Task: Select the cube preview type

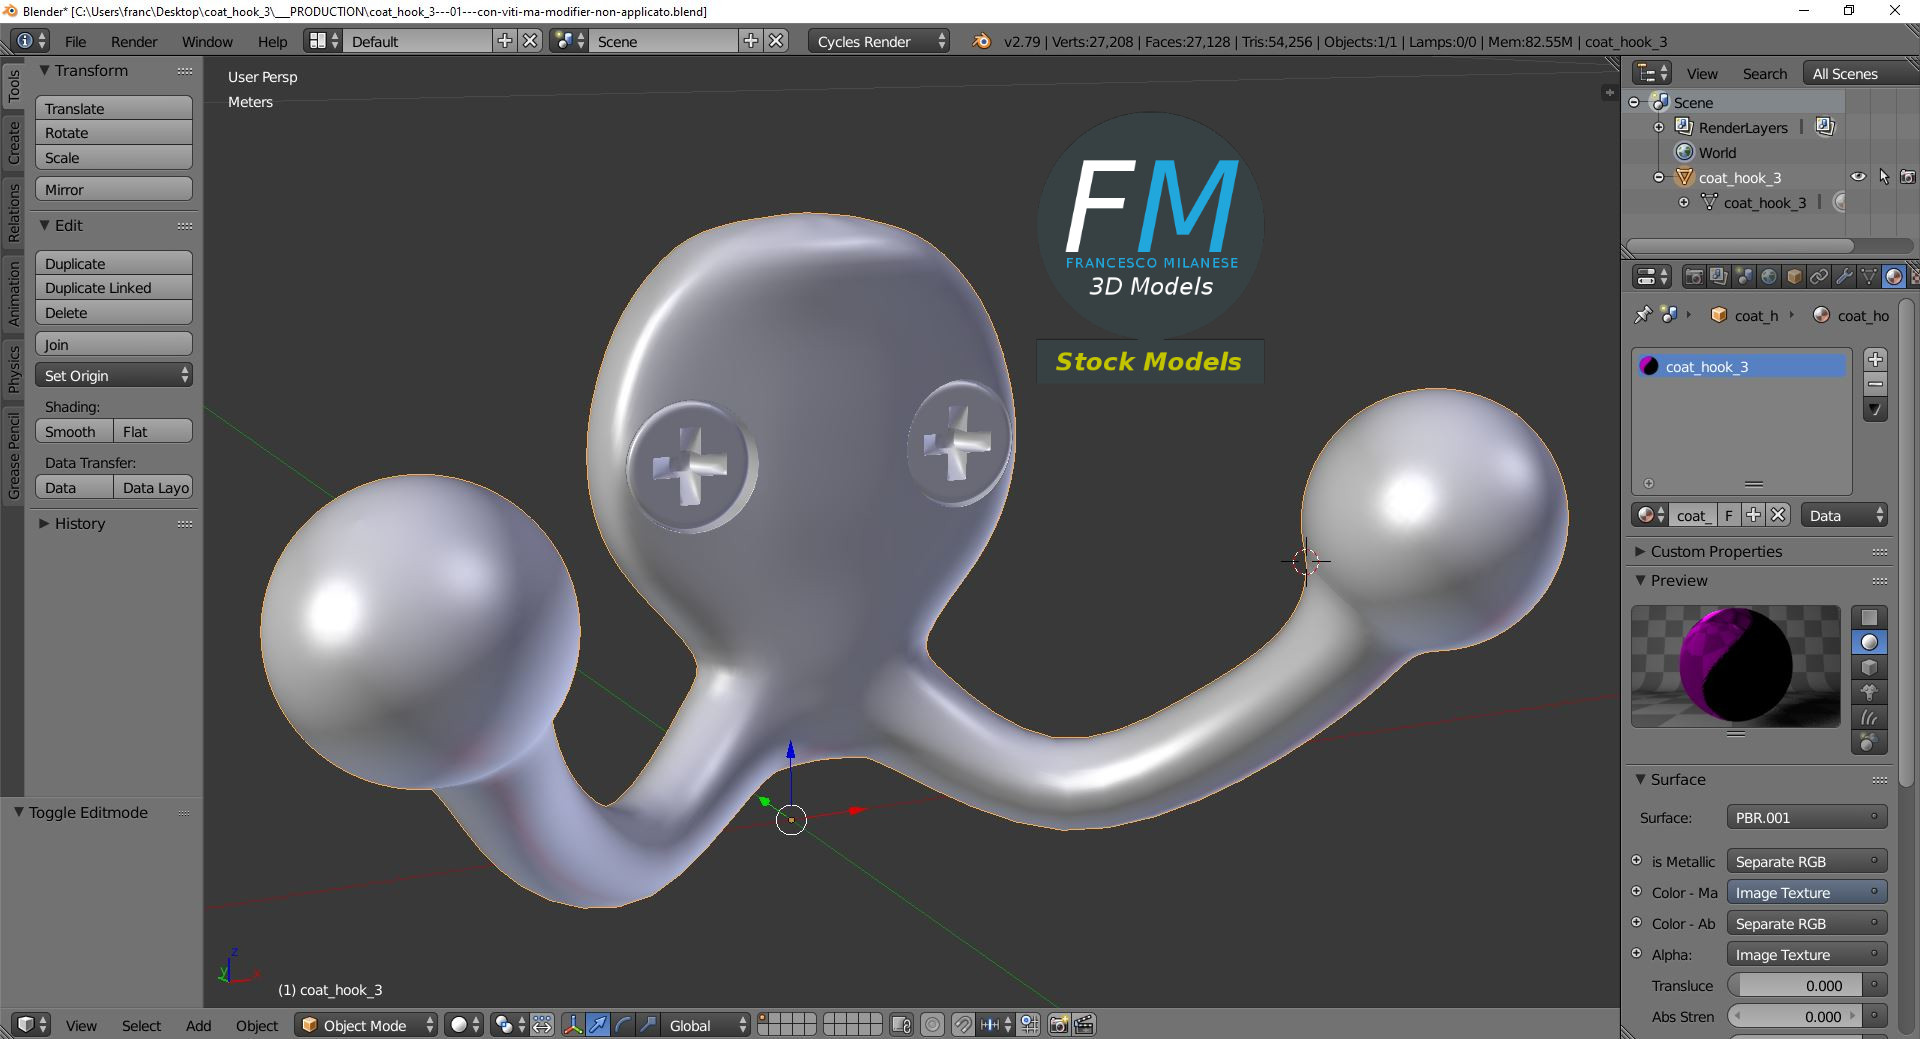Action: point(1869,667)
